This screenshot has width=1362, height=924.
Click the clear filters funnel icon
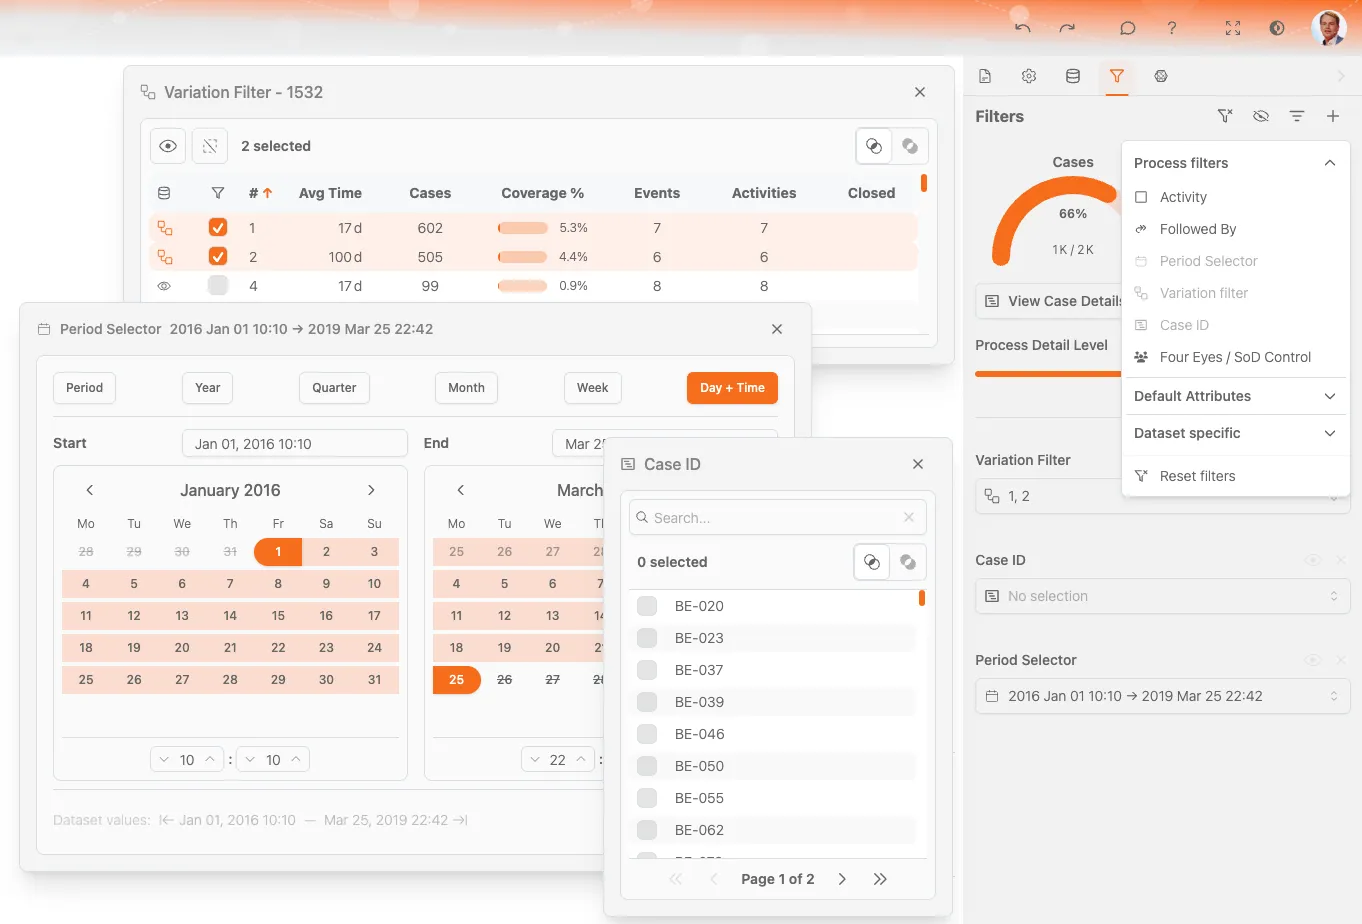pos(1224,116)
